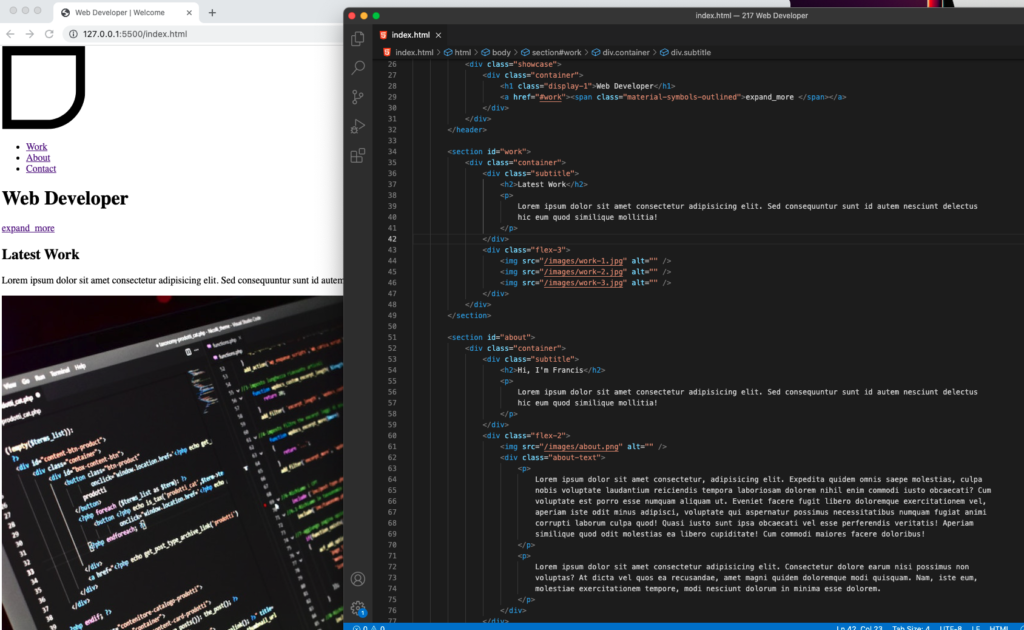
Task: Click the div class="flex-3" line in code
Action: coord(526,250)
